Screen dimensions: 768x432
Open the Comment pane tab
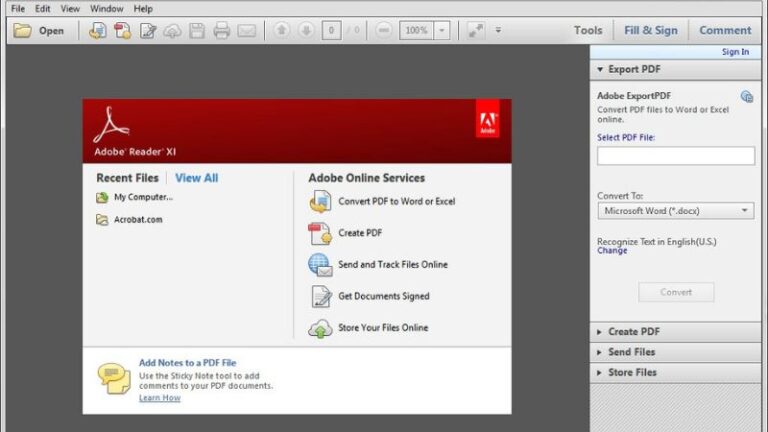point(725,30)
